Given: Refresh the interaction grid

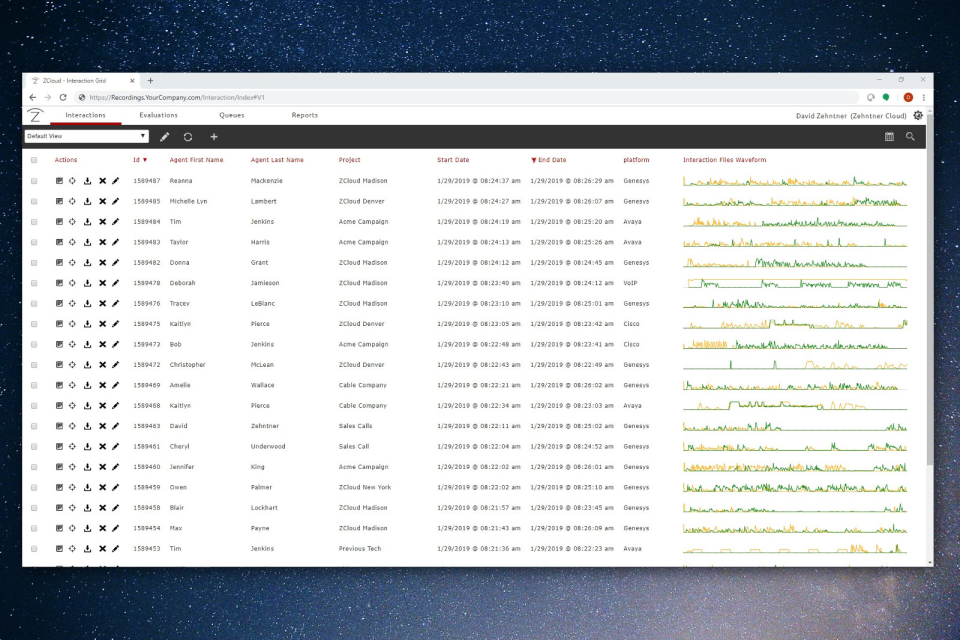Looking at the screenshot, I should coord(188,137).
